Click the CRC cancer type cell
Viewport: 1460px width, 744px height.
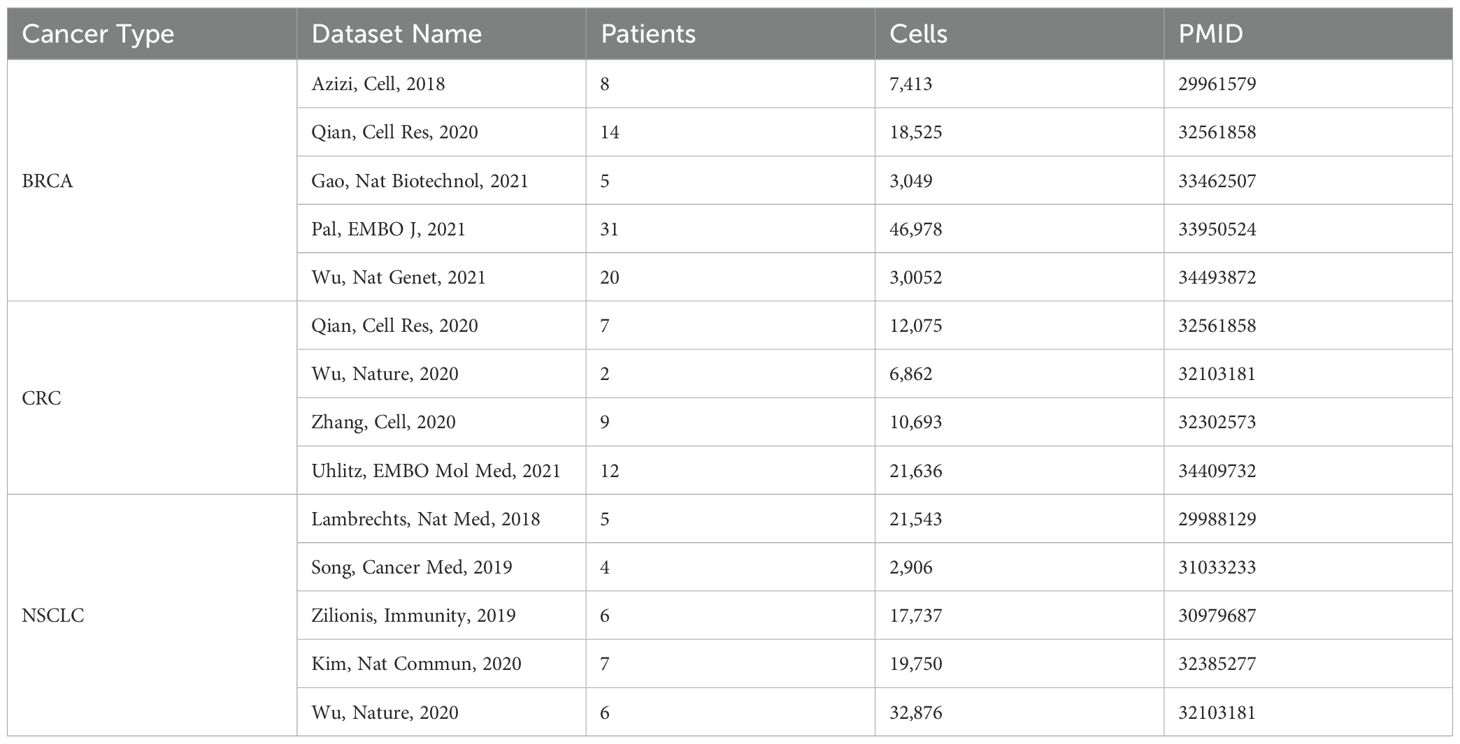coord(41,398)
